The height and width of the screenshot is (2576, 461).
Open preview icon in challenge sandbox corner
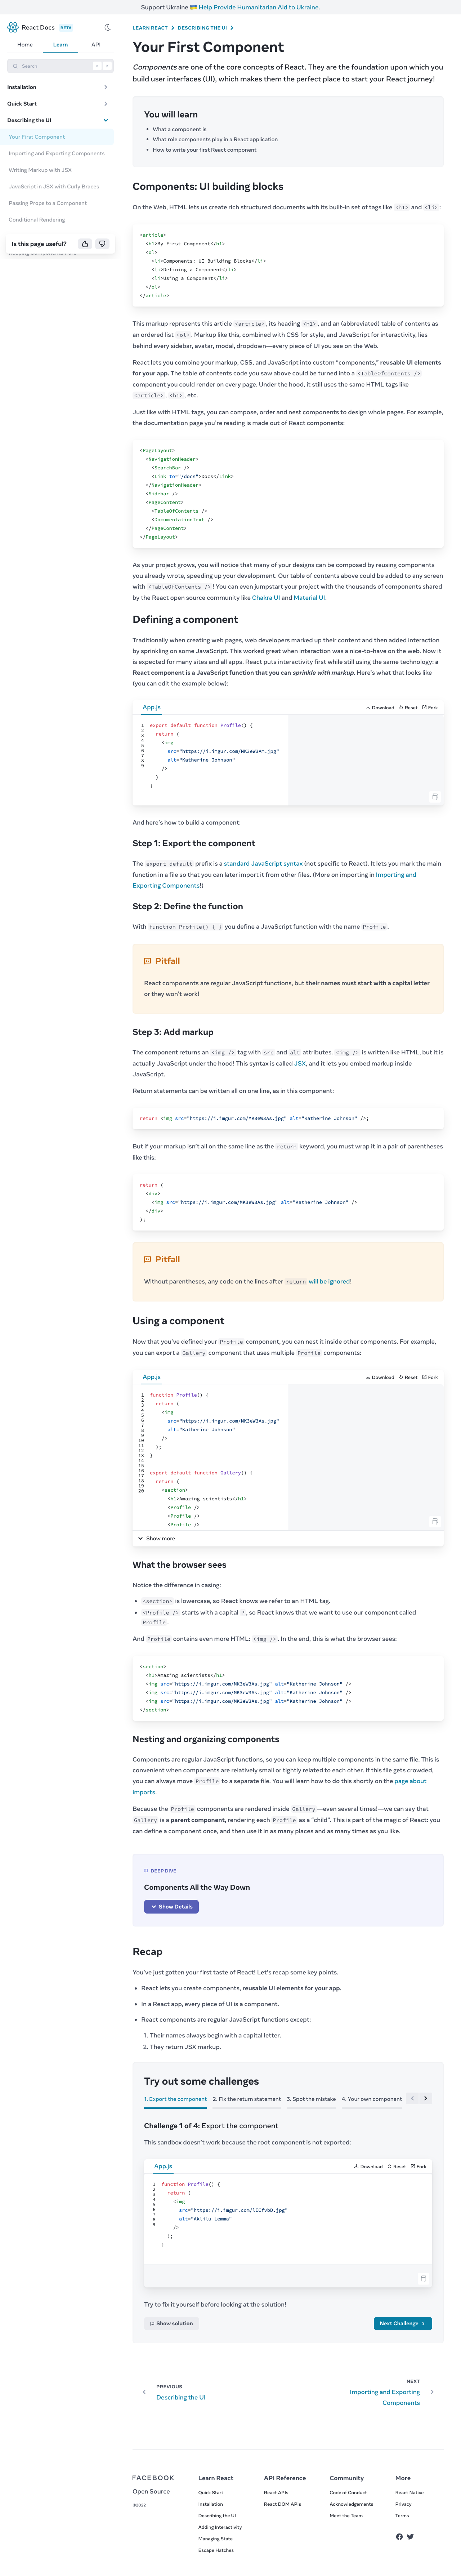coord(423,2279)
